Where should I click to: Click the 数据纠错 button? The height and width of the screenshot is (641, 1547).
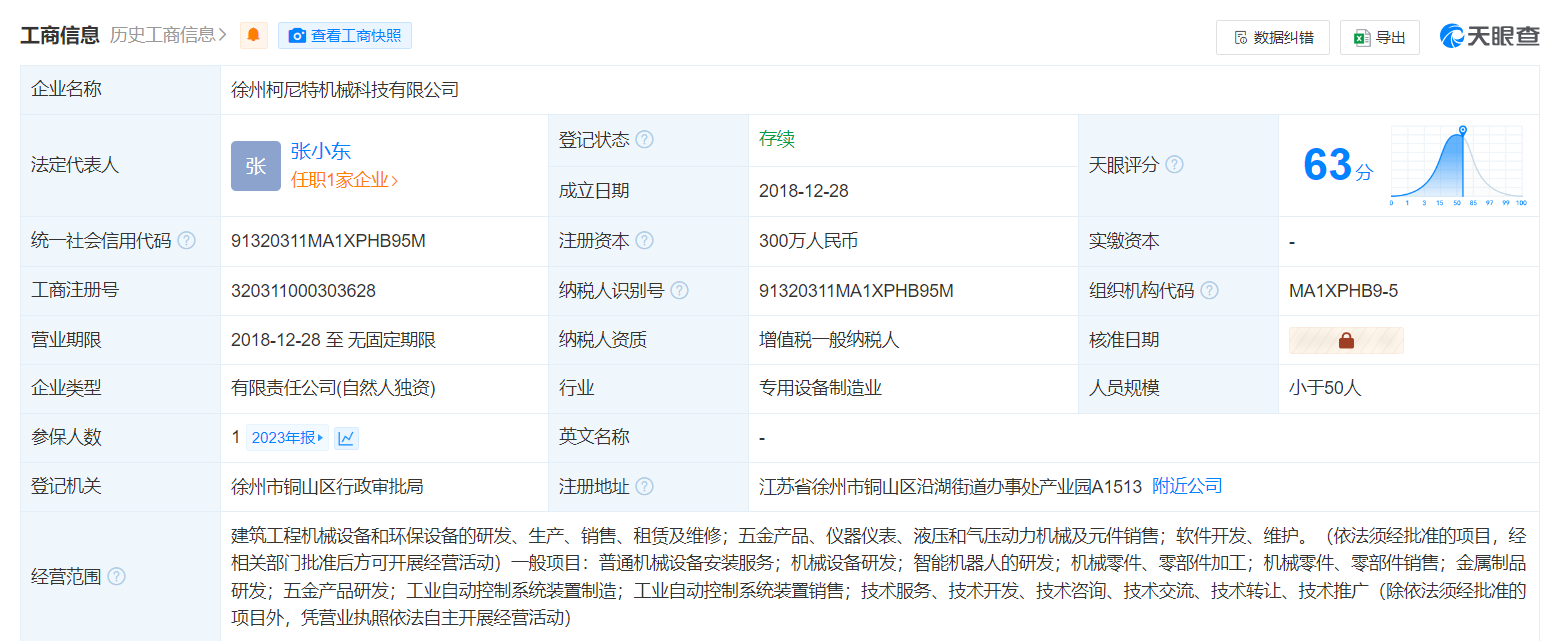pyautogui.click(x=1273, y=37)
